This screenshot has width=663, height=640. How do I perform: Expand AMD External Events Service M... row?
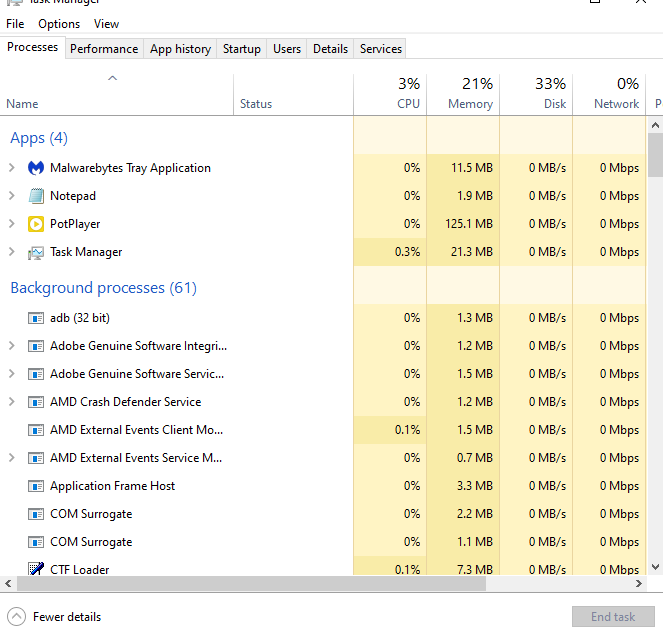point(12,458)
